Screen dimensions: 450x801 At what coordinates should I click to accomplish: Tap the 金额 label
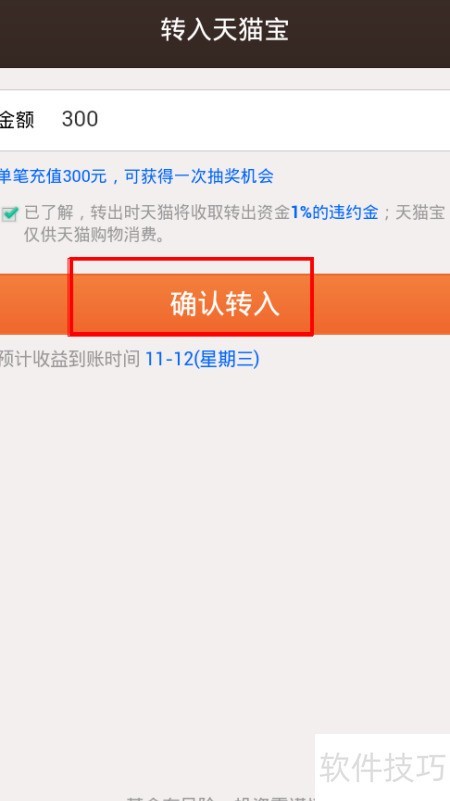pyautogui.click(x=16, y=120)
